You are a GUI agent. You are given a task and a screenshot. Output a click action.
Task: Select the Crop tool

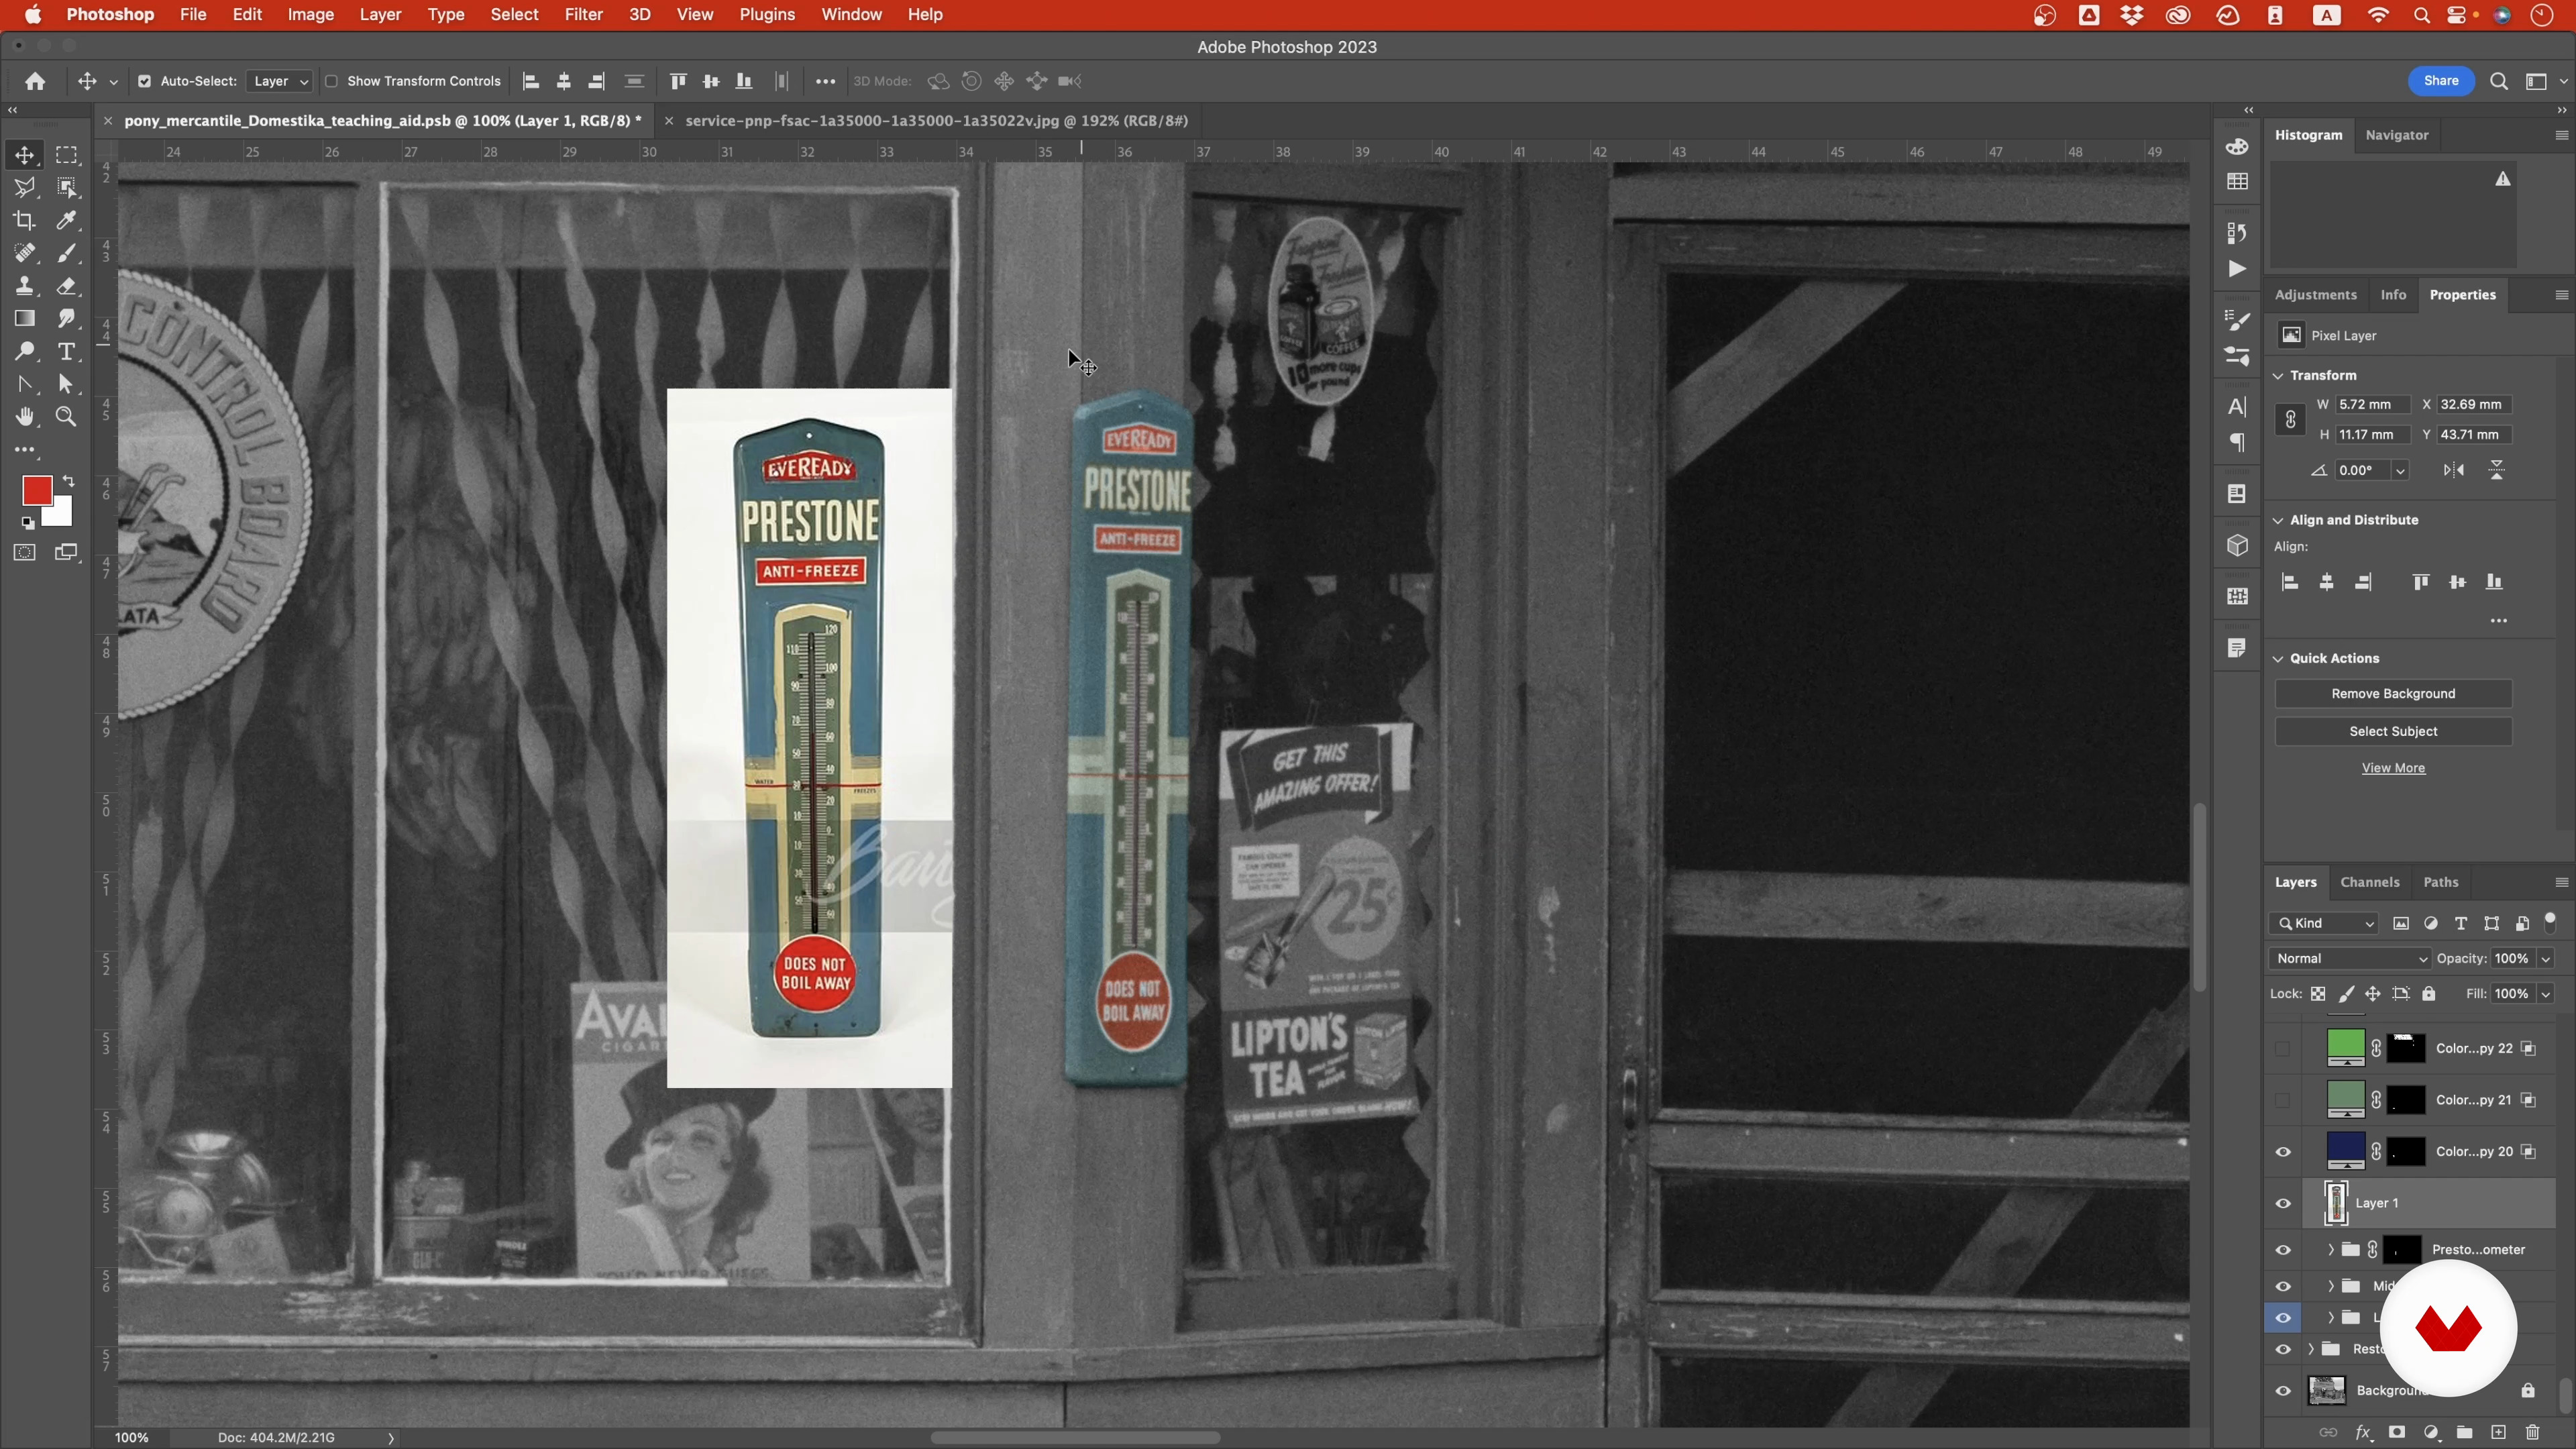coord(24,221)
